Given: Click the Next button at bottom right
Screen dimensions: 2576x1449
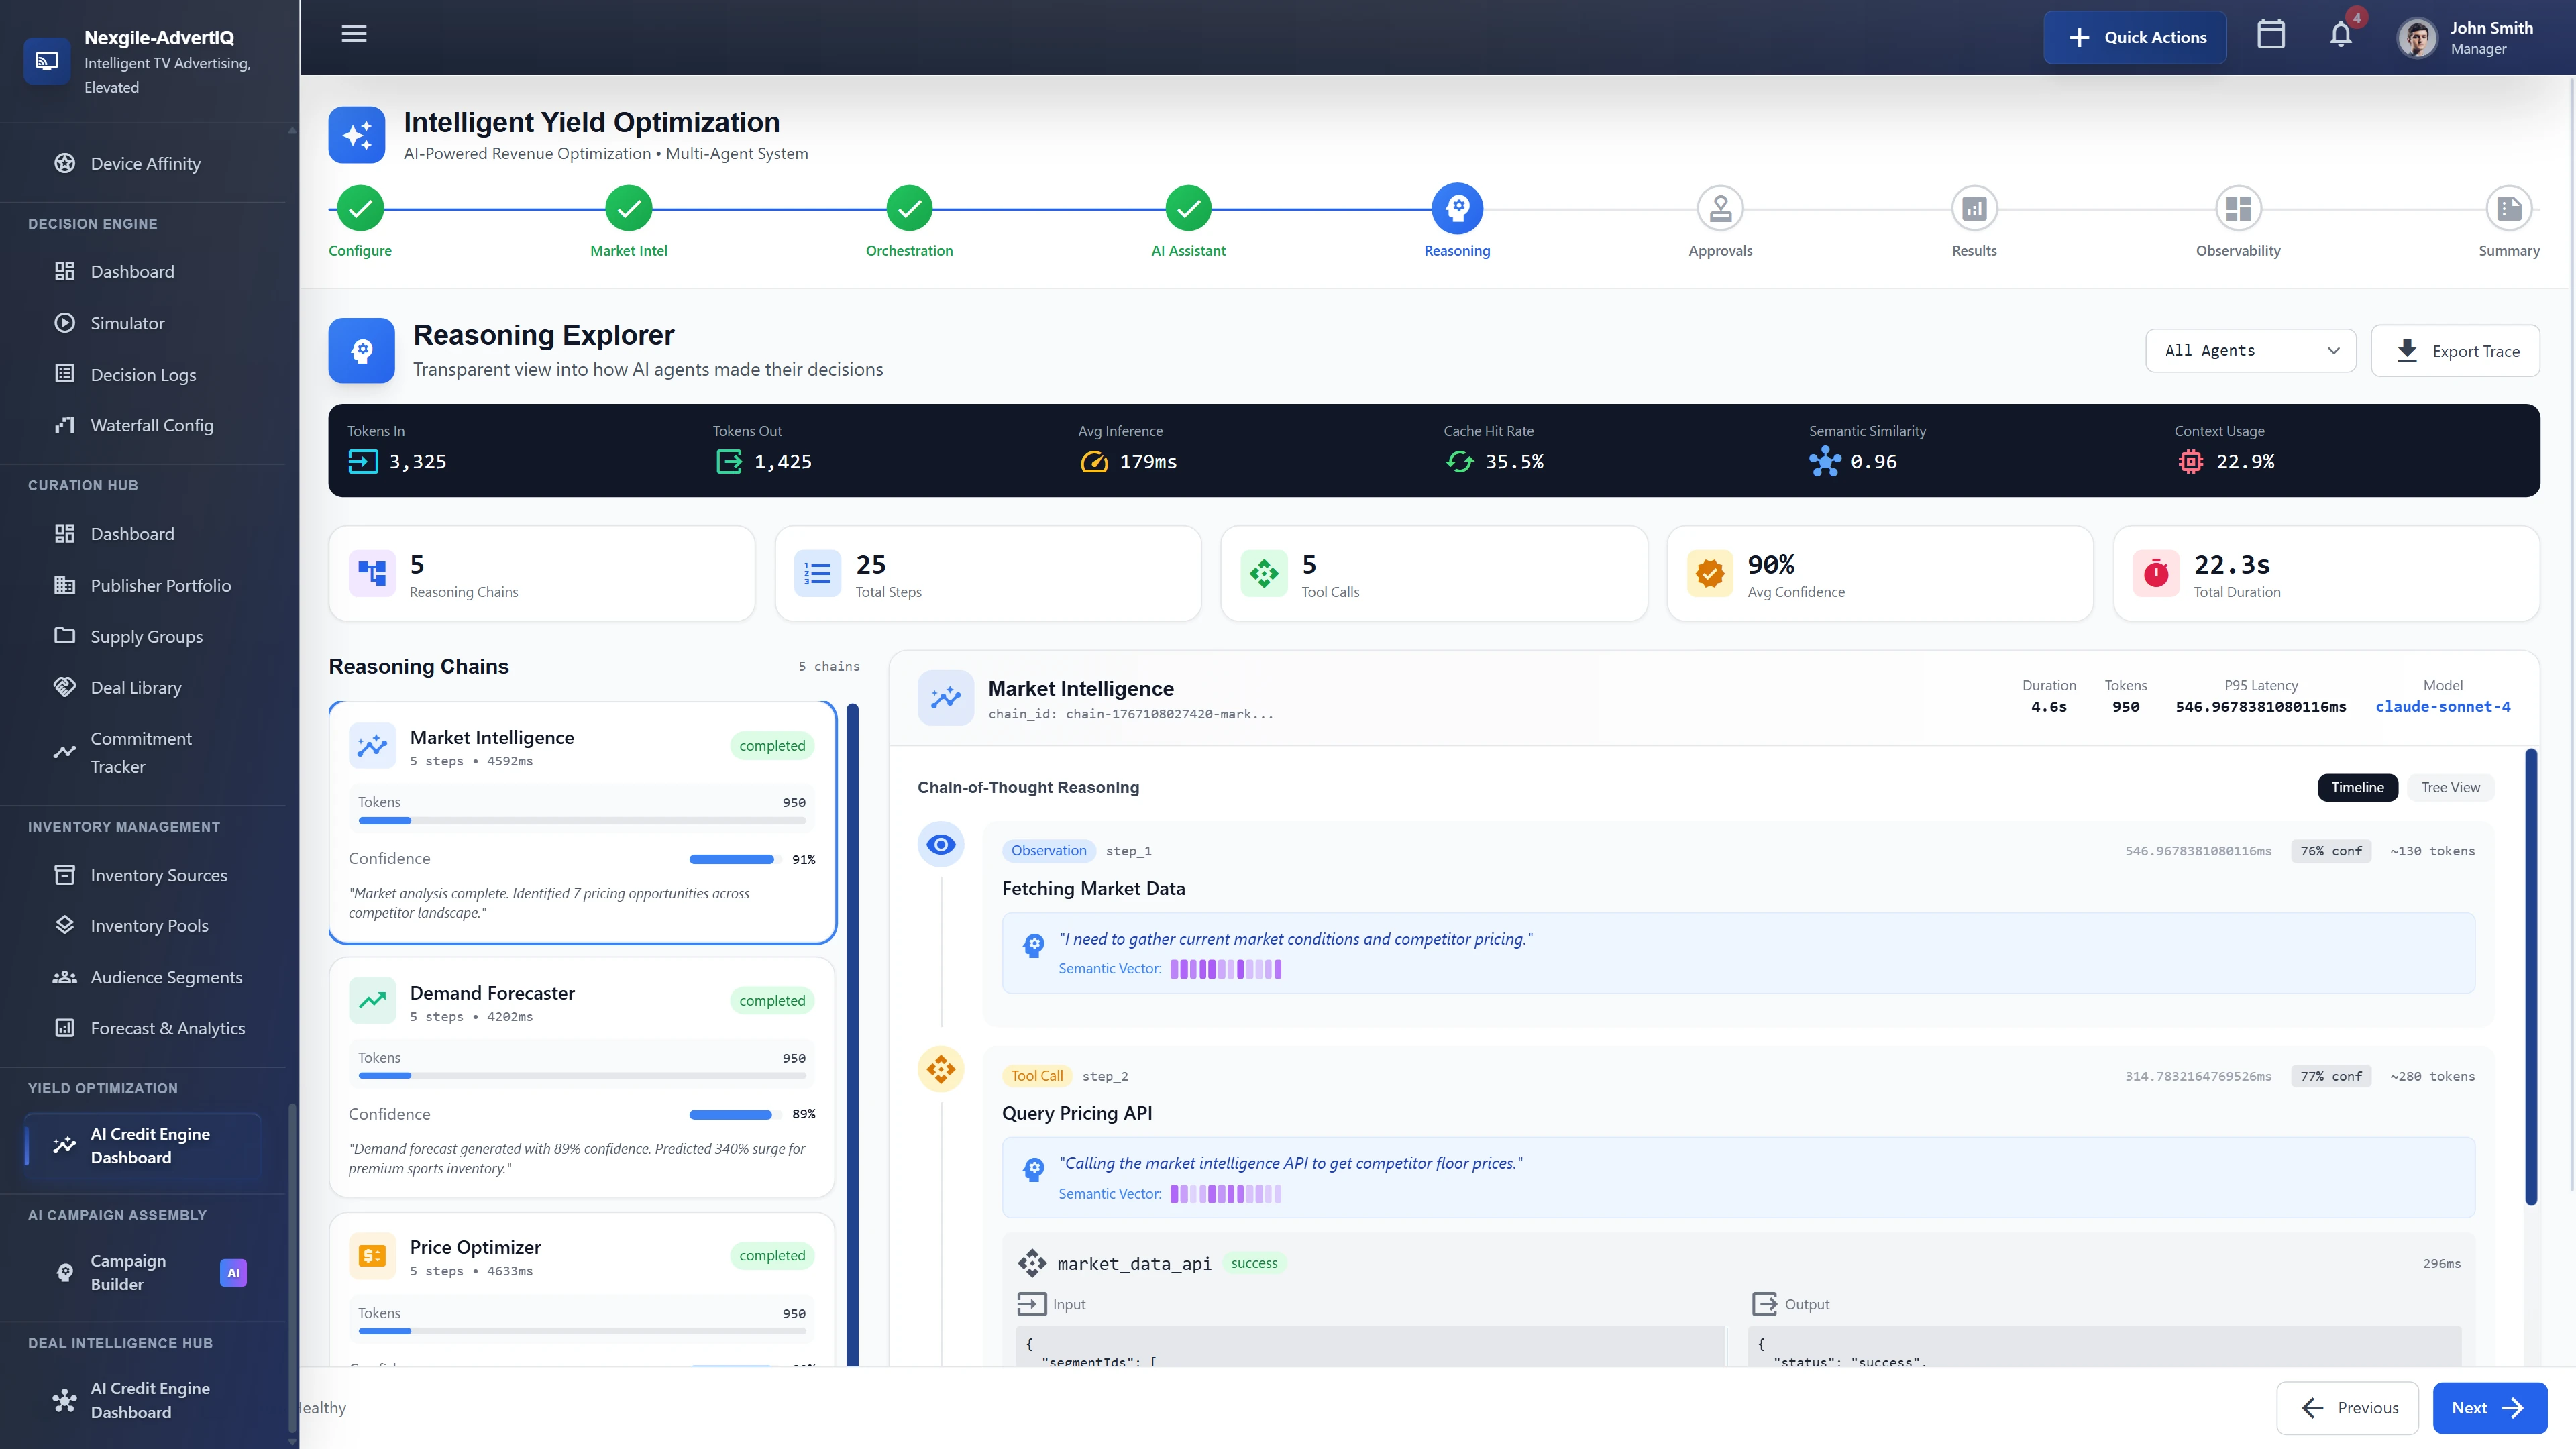Looking at the screenshot, I should (2490, 1407).
